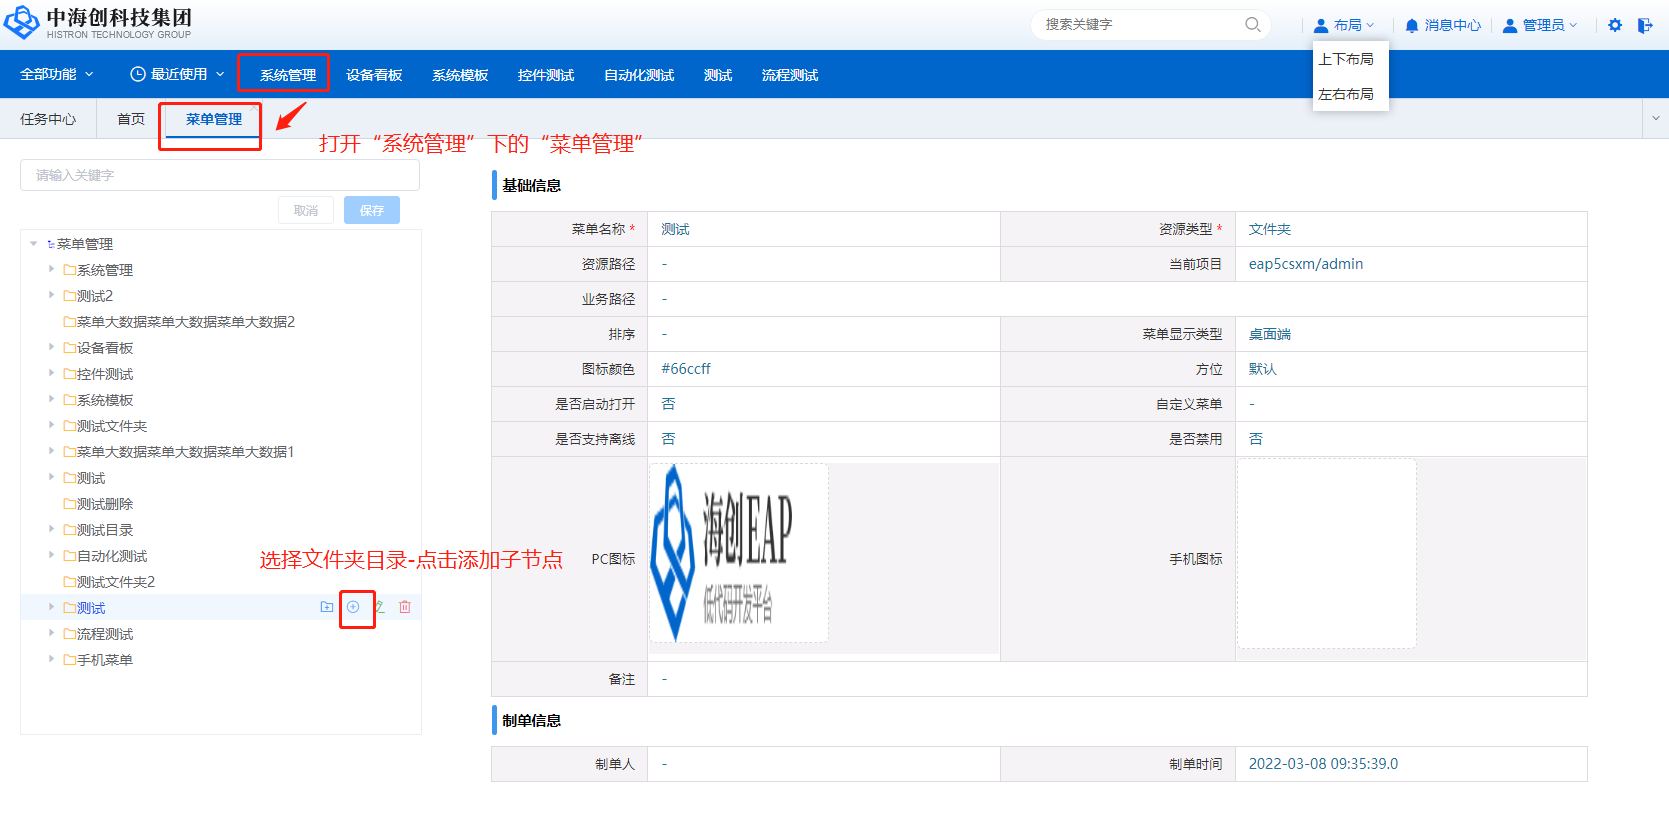This screenshot has width=1669, height=837.
Task: Open the 最近使用 recent menu
Action: (x=177, y=74)
